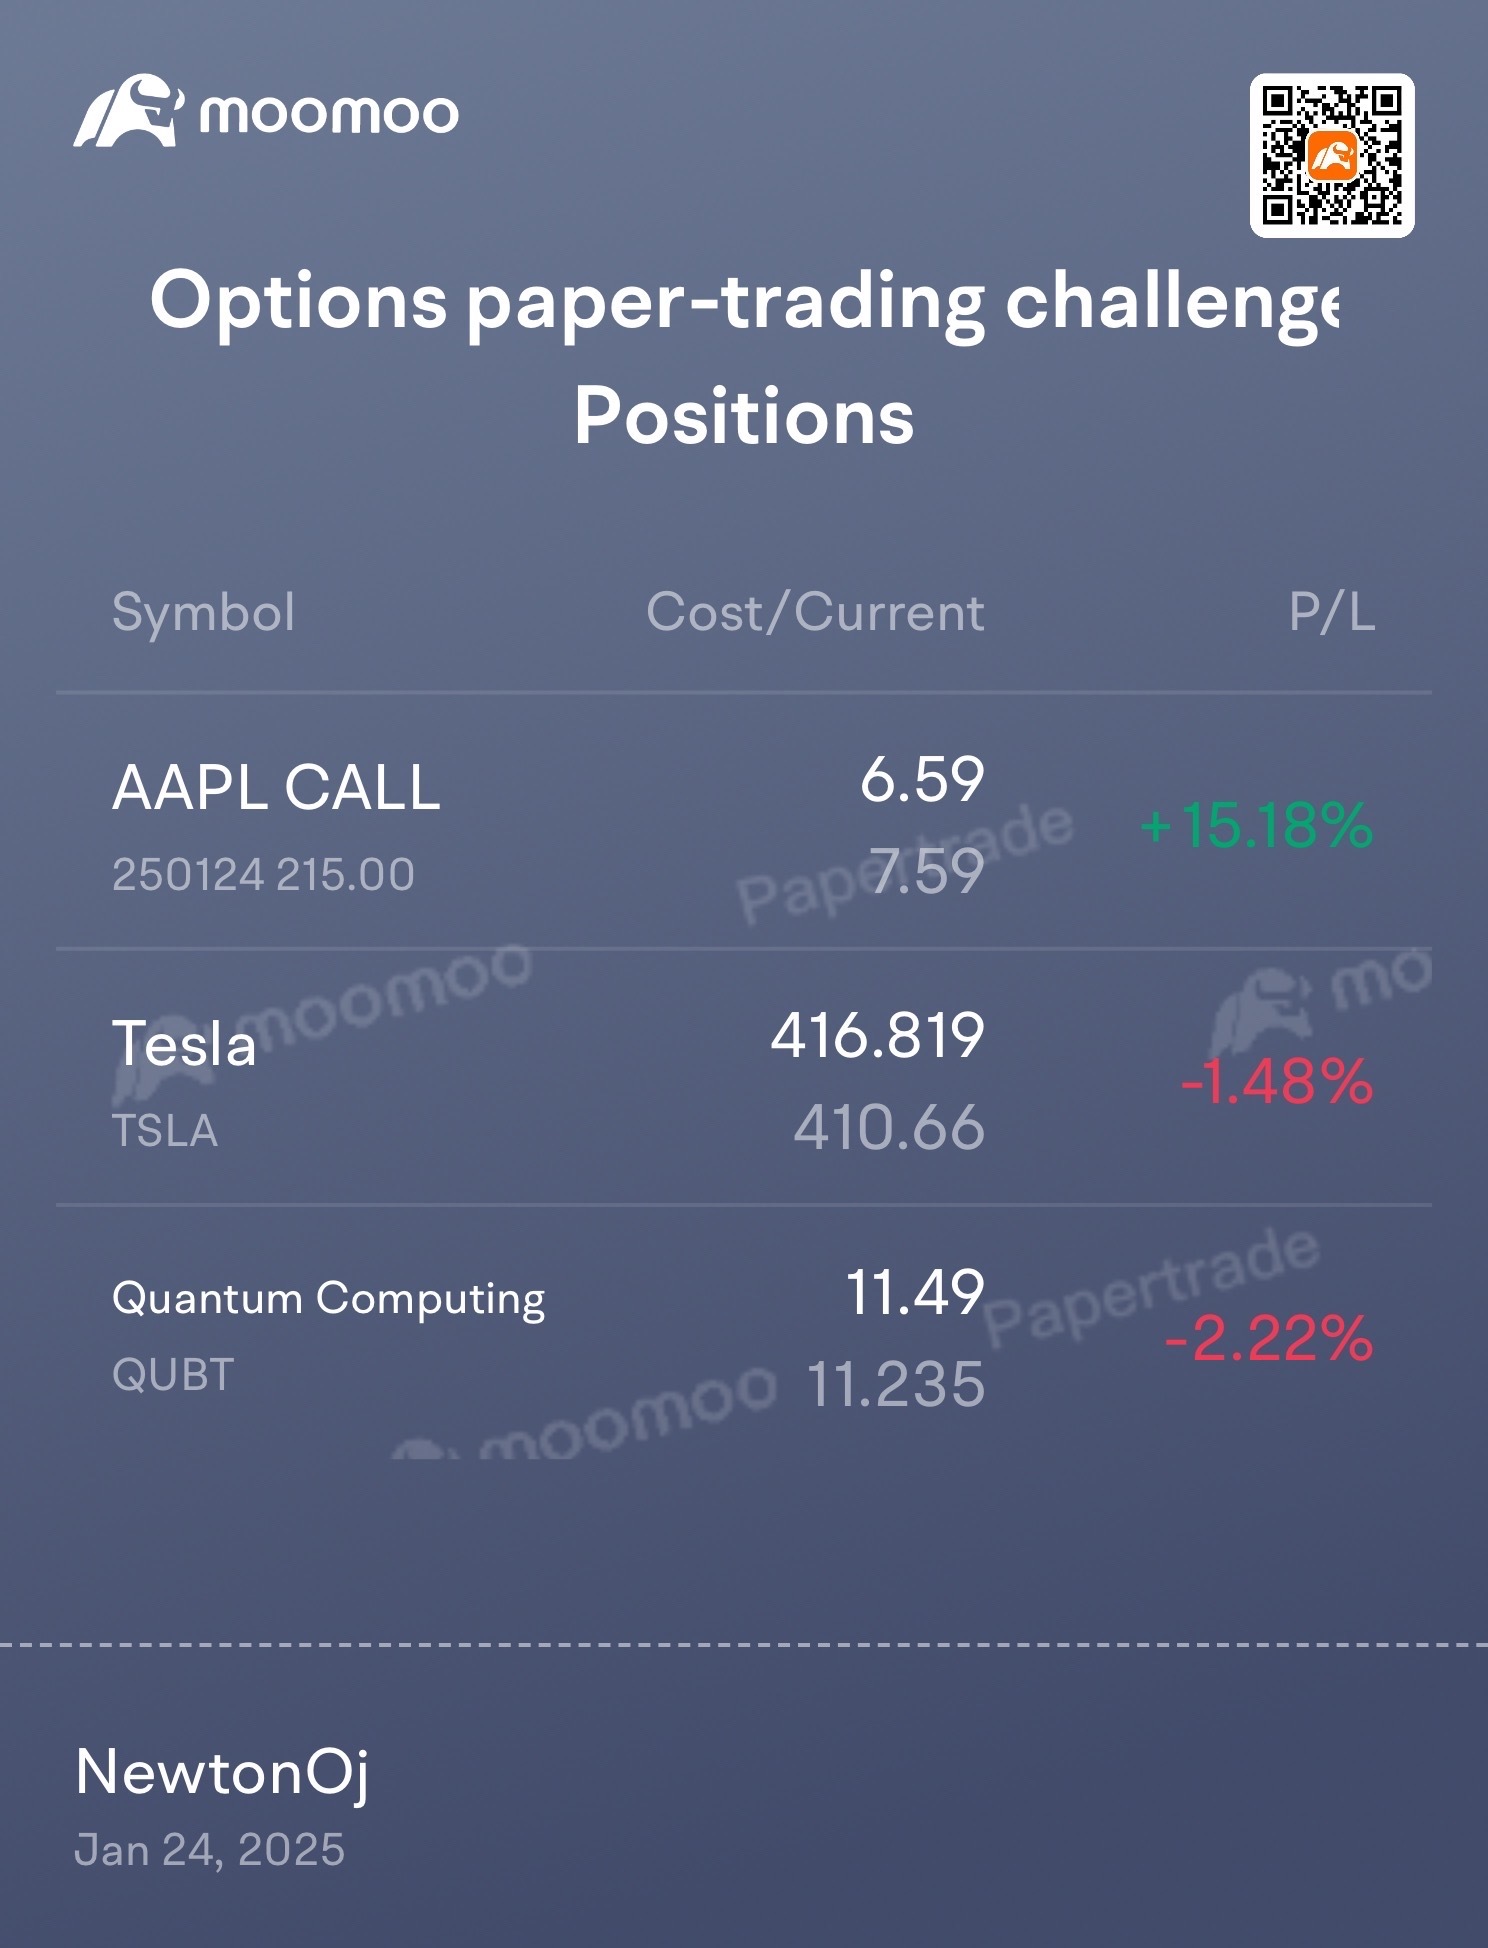The height and width of the screenshot is (1948, 1488).
Task: Click the Jan 24, 2025 date
Action: click(210, 1850)
